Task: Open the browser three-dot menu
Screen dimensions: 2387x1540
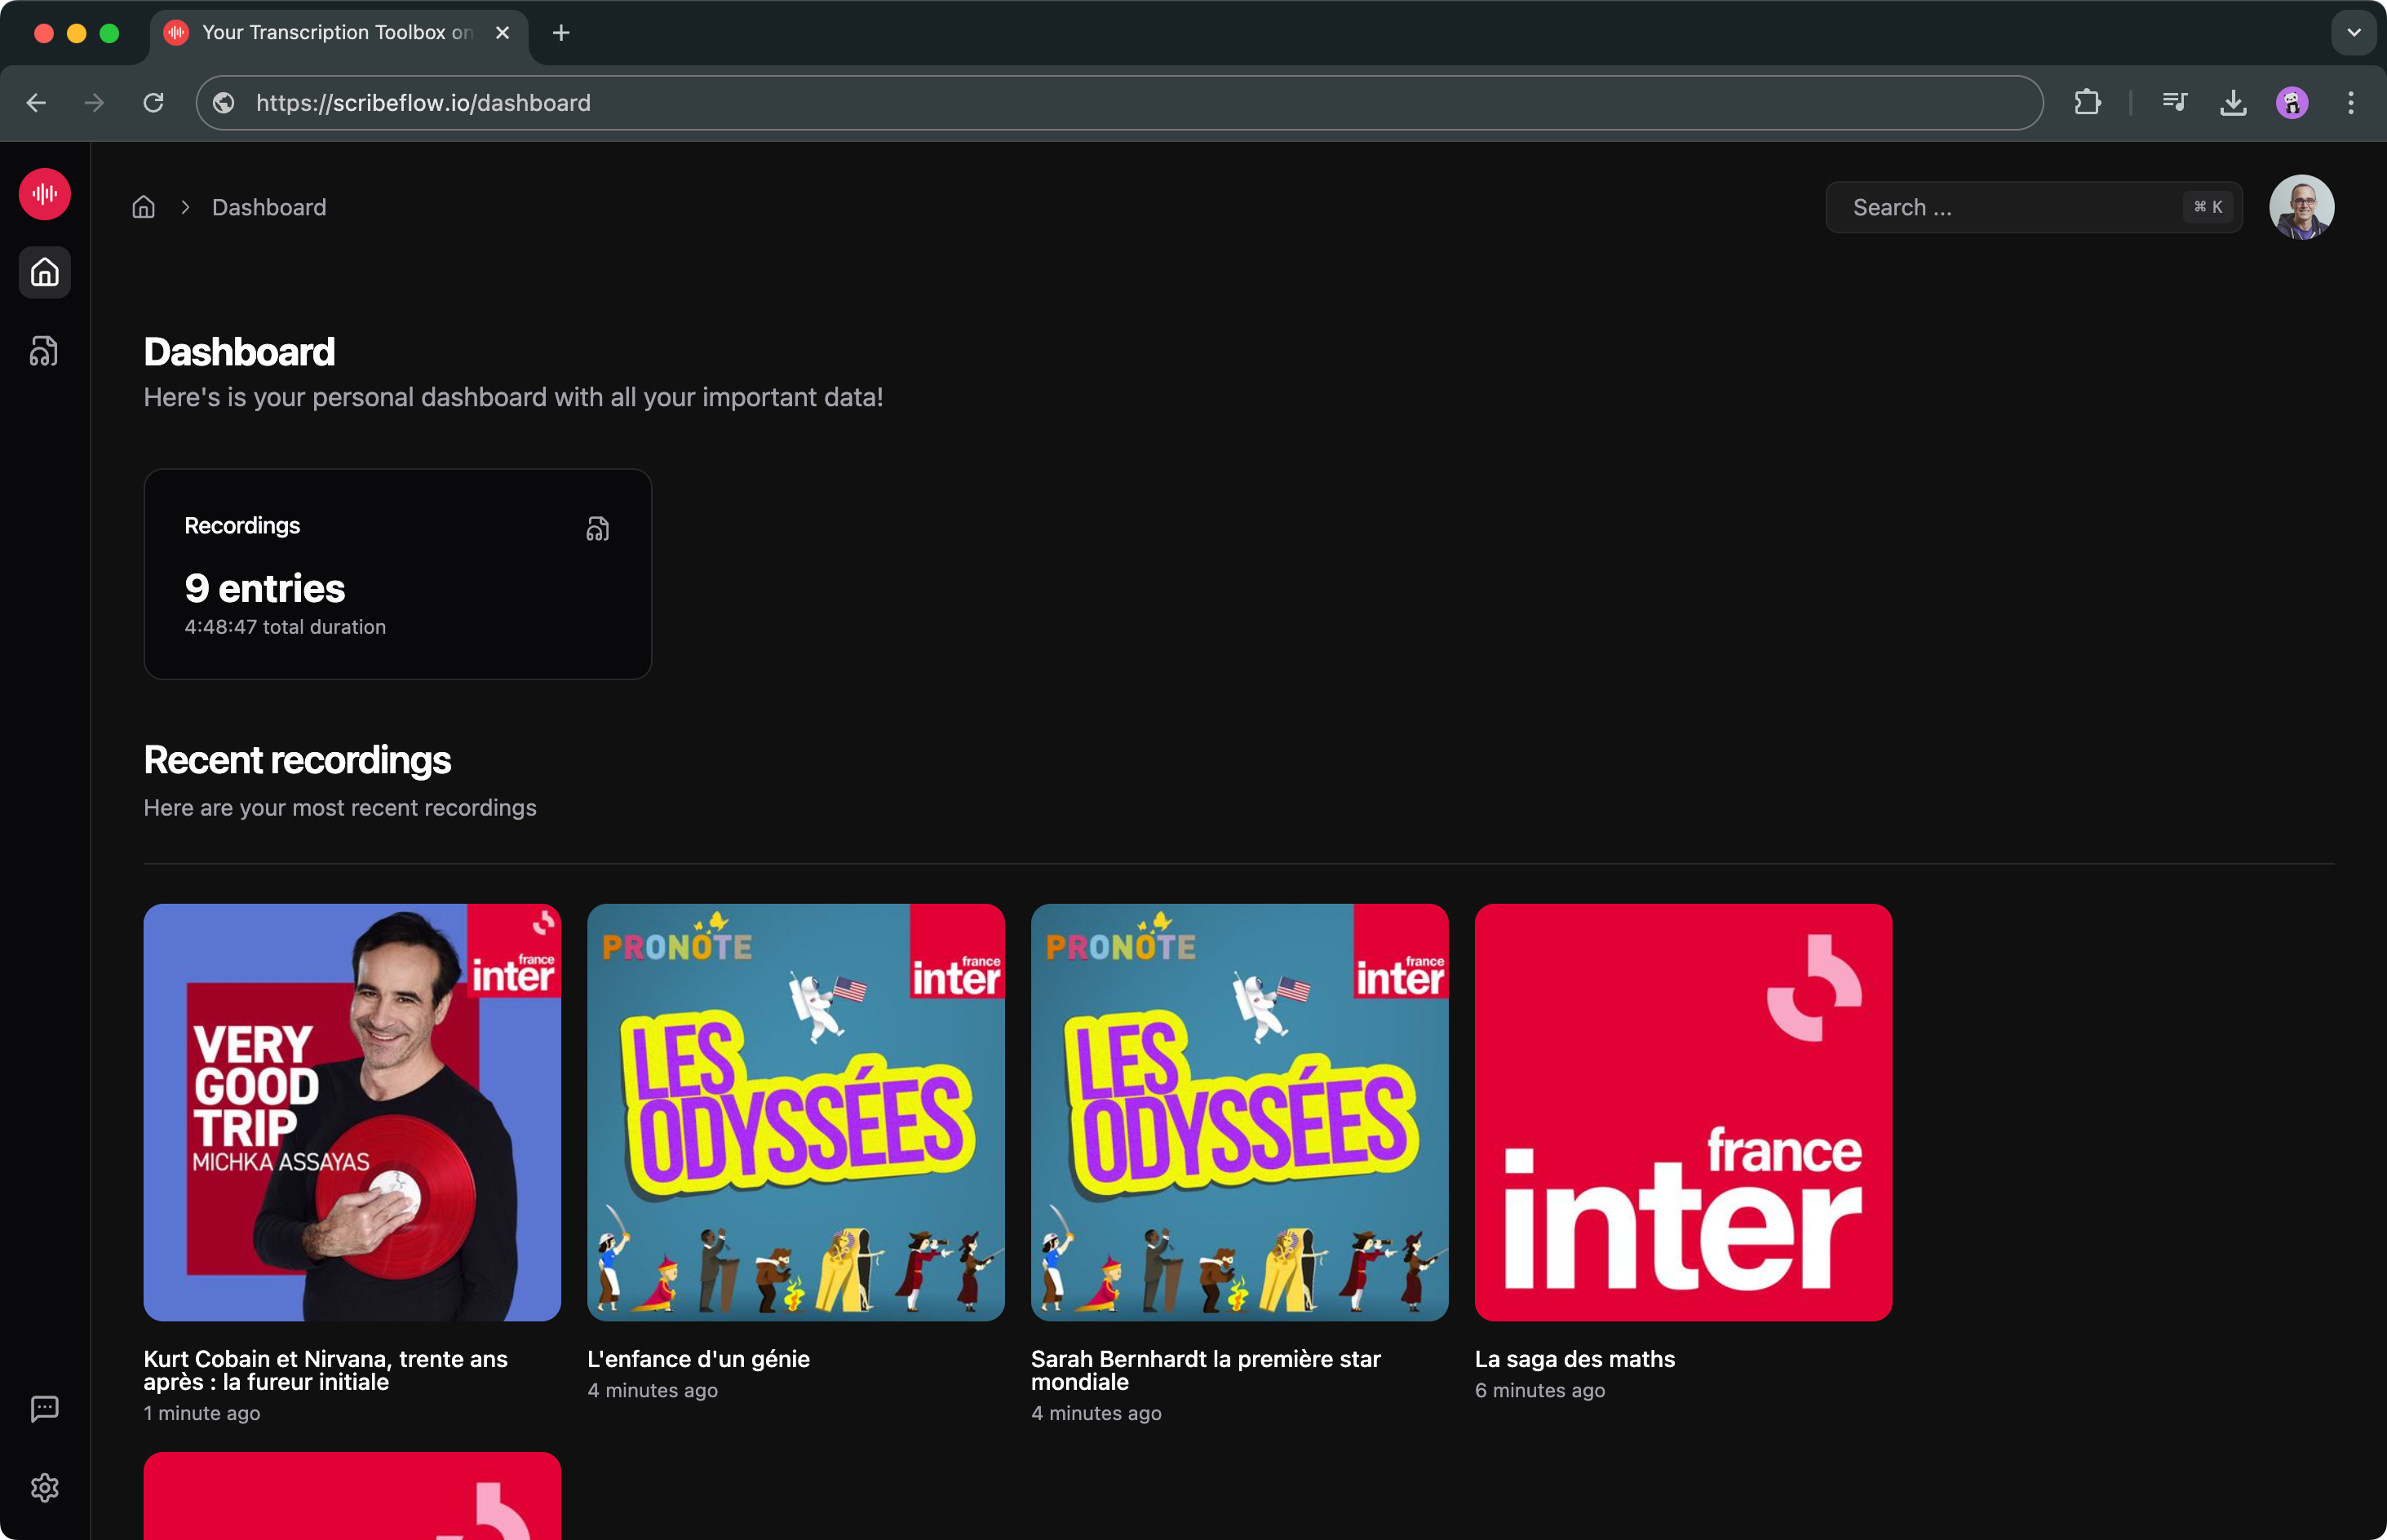Action: (2350, 102)
